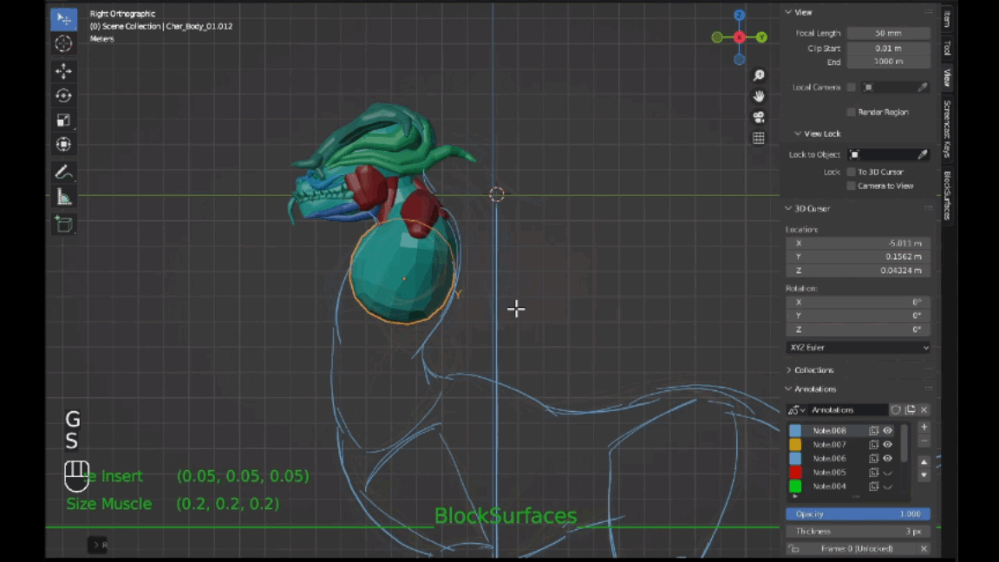Activate the Move tool
999x562 pixels.
click(63, 71)
